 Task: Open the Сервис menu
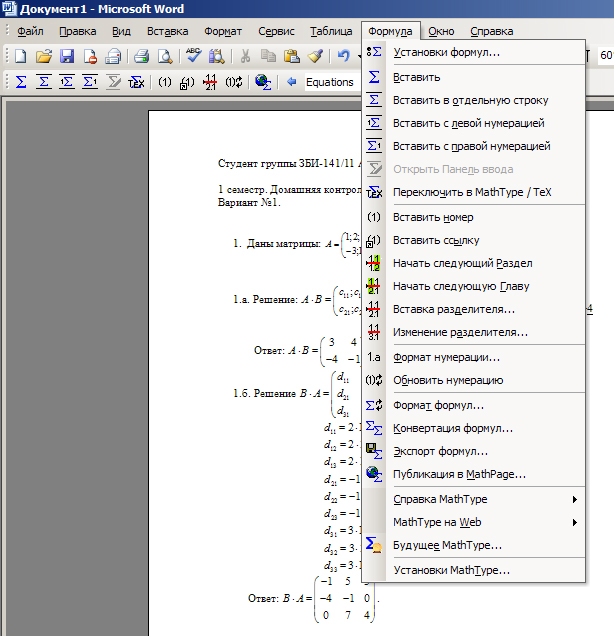276,31
